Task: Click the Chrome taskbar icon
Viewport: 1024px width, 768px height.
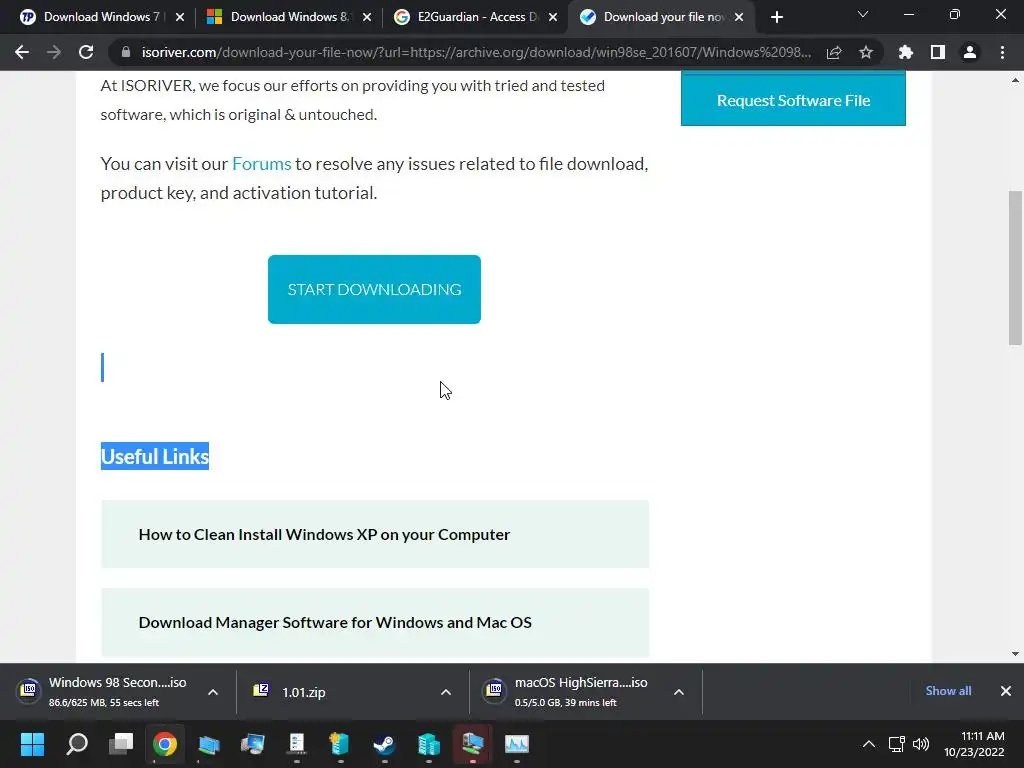Action: pyautogui.click(x=165, y=744)
